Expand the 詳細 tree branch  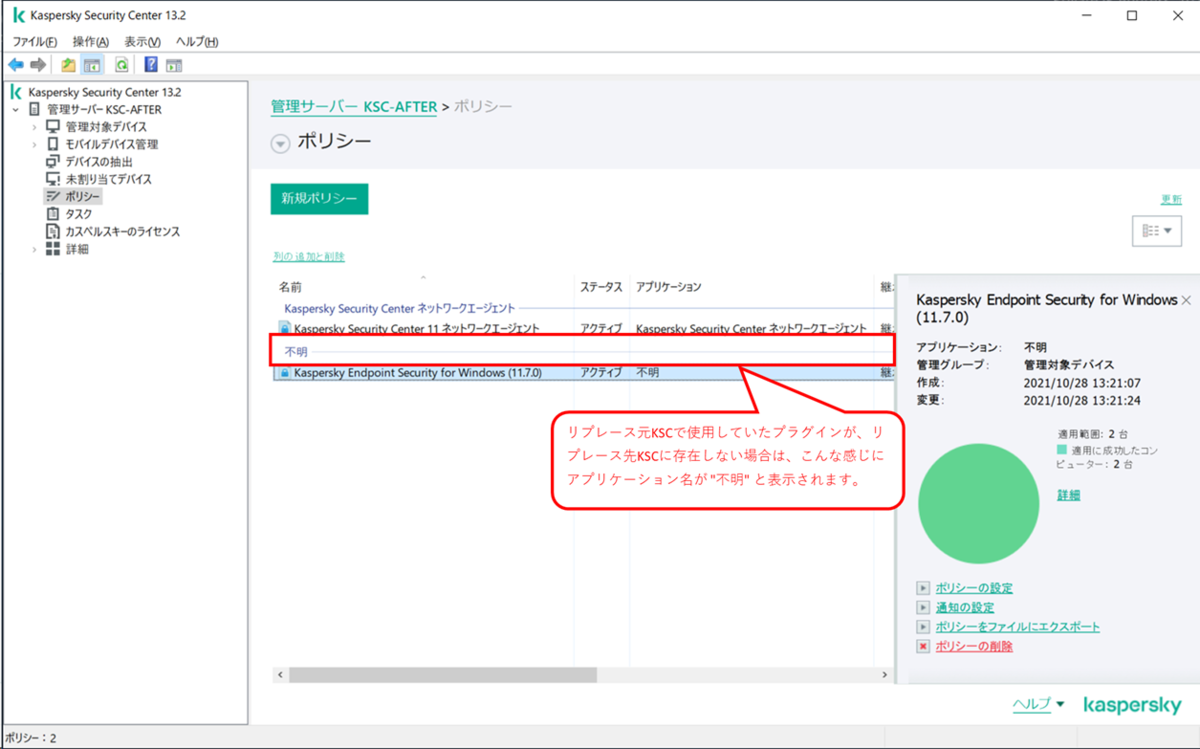[x=35, y=249]
